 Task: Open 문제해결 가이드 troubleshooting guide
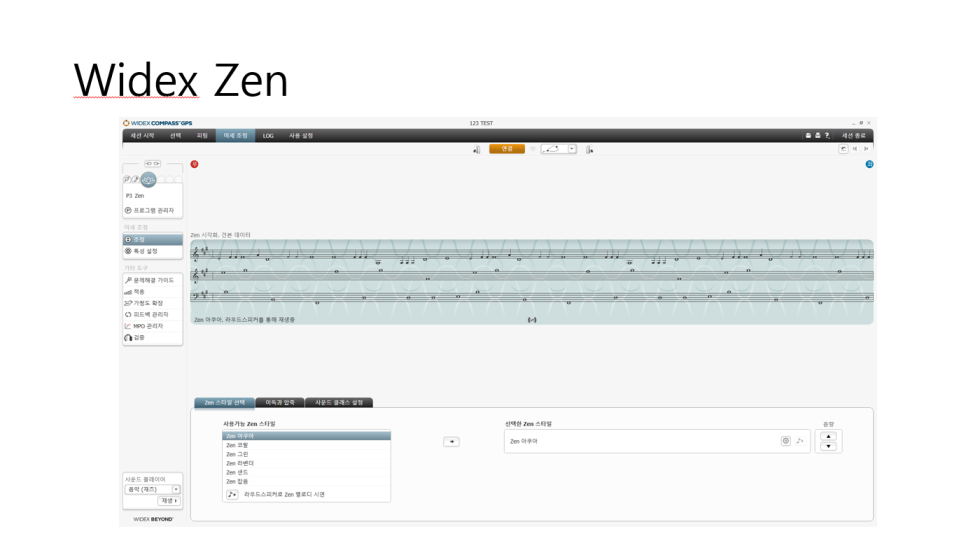tap(153, 280)
